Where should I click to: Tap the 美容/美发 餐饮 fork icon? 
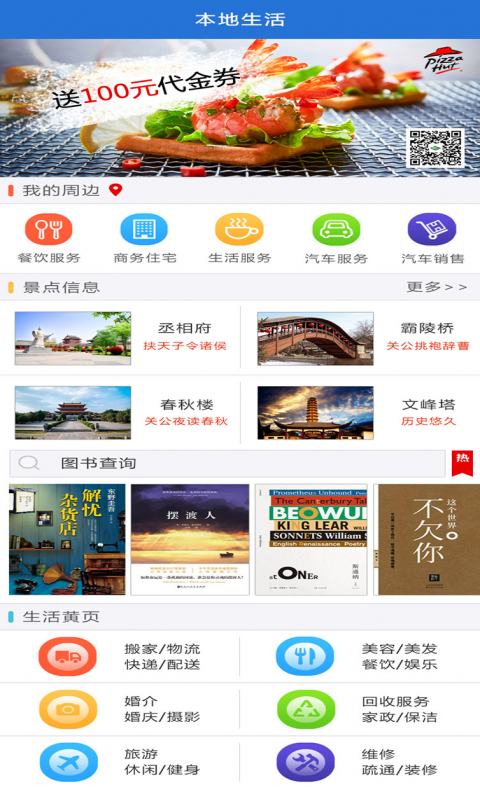[305, 657]
